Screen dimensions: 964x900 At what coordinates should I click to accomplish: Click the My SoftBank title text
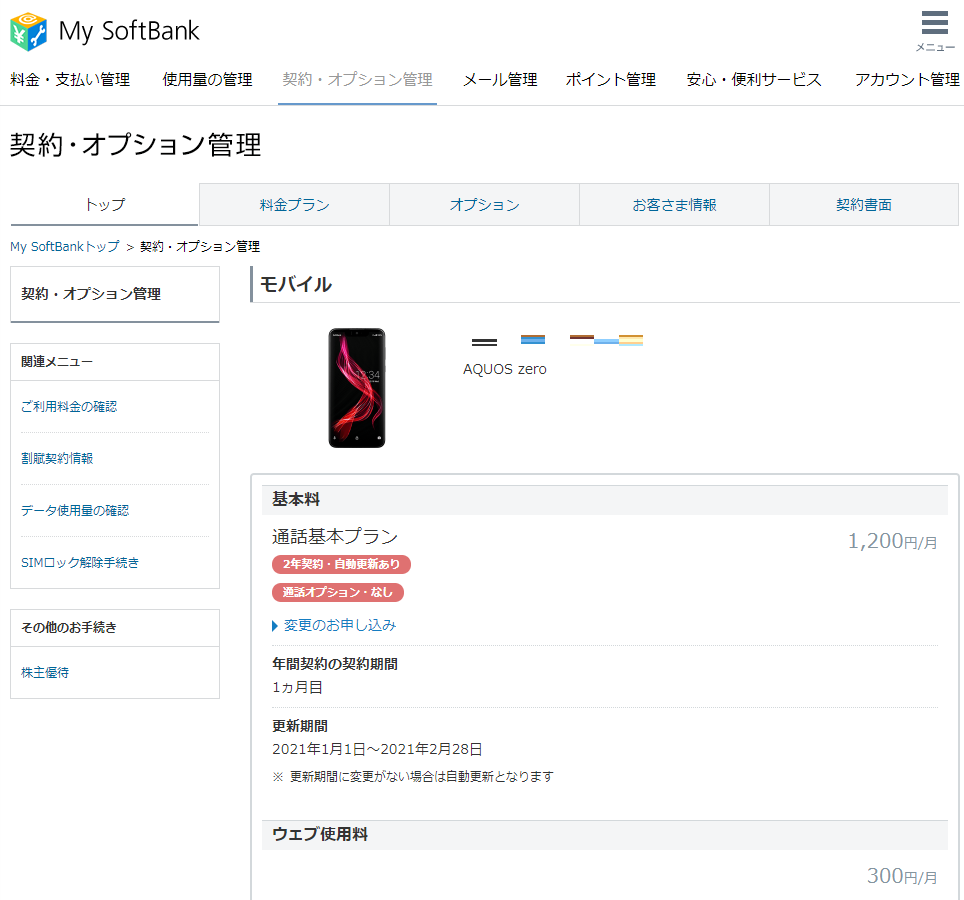point(129,31)
